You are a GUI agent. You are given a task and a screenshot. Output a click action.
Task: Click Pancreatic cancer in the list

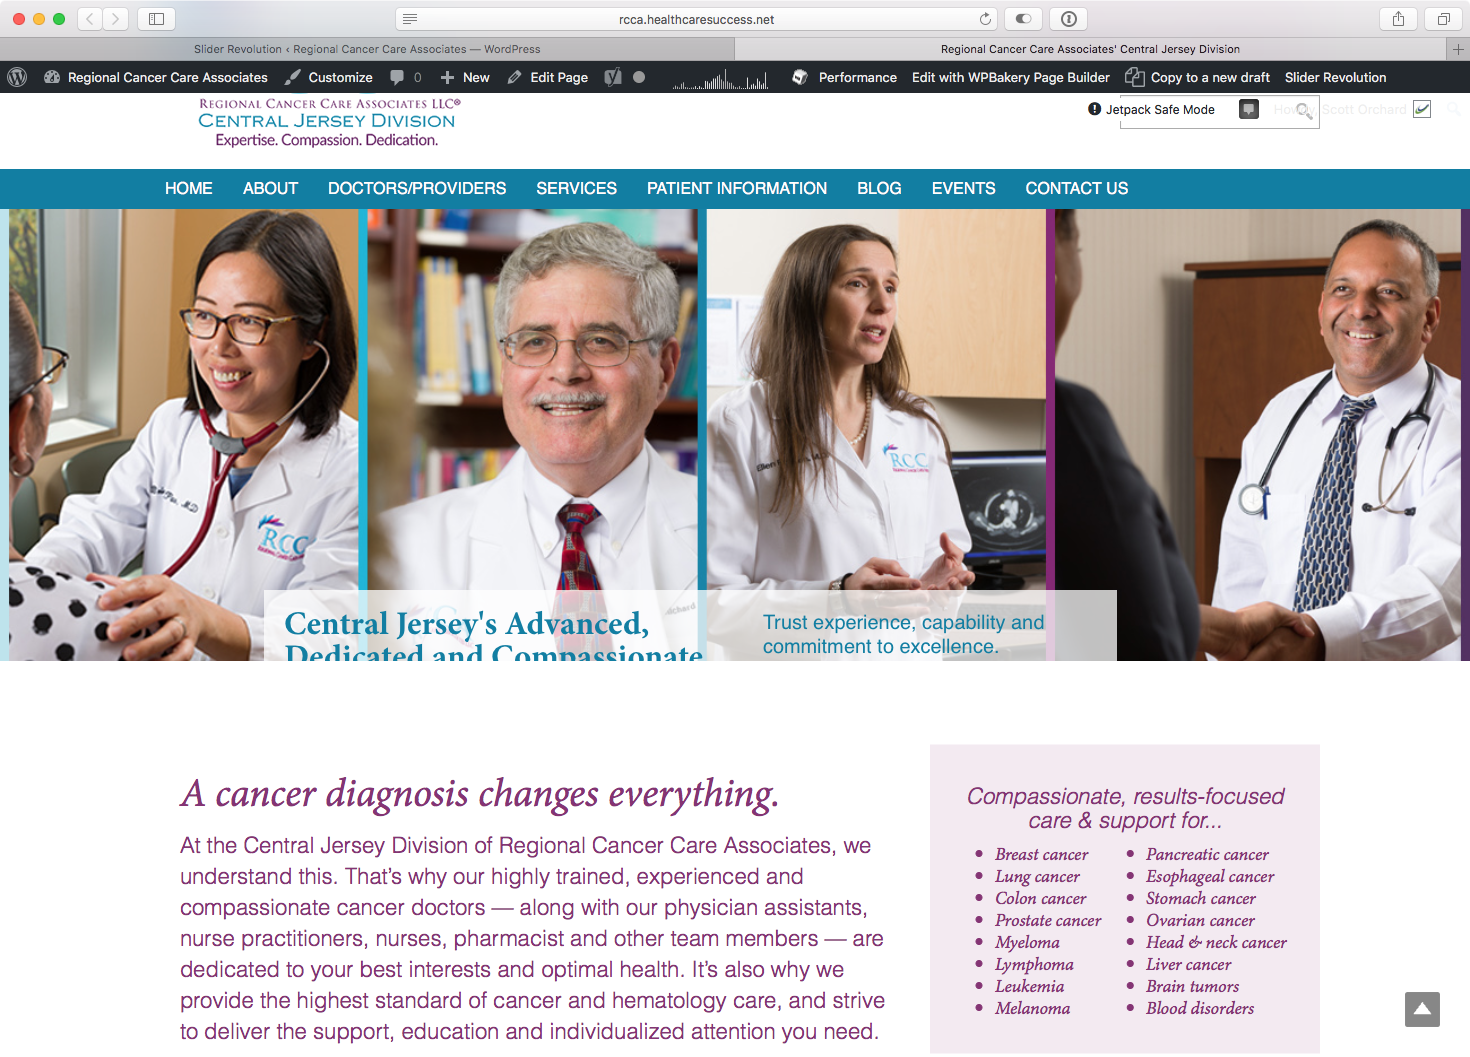click(x=1207, y=854)
